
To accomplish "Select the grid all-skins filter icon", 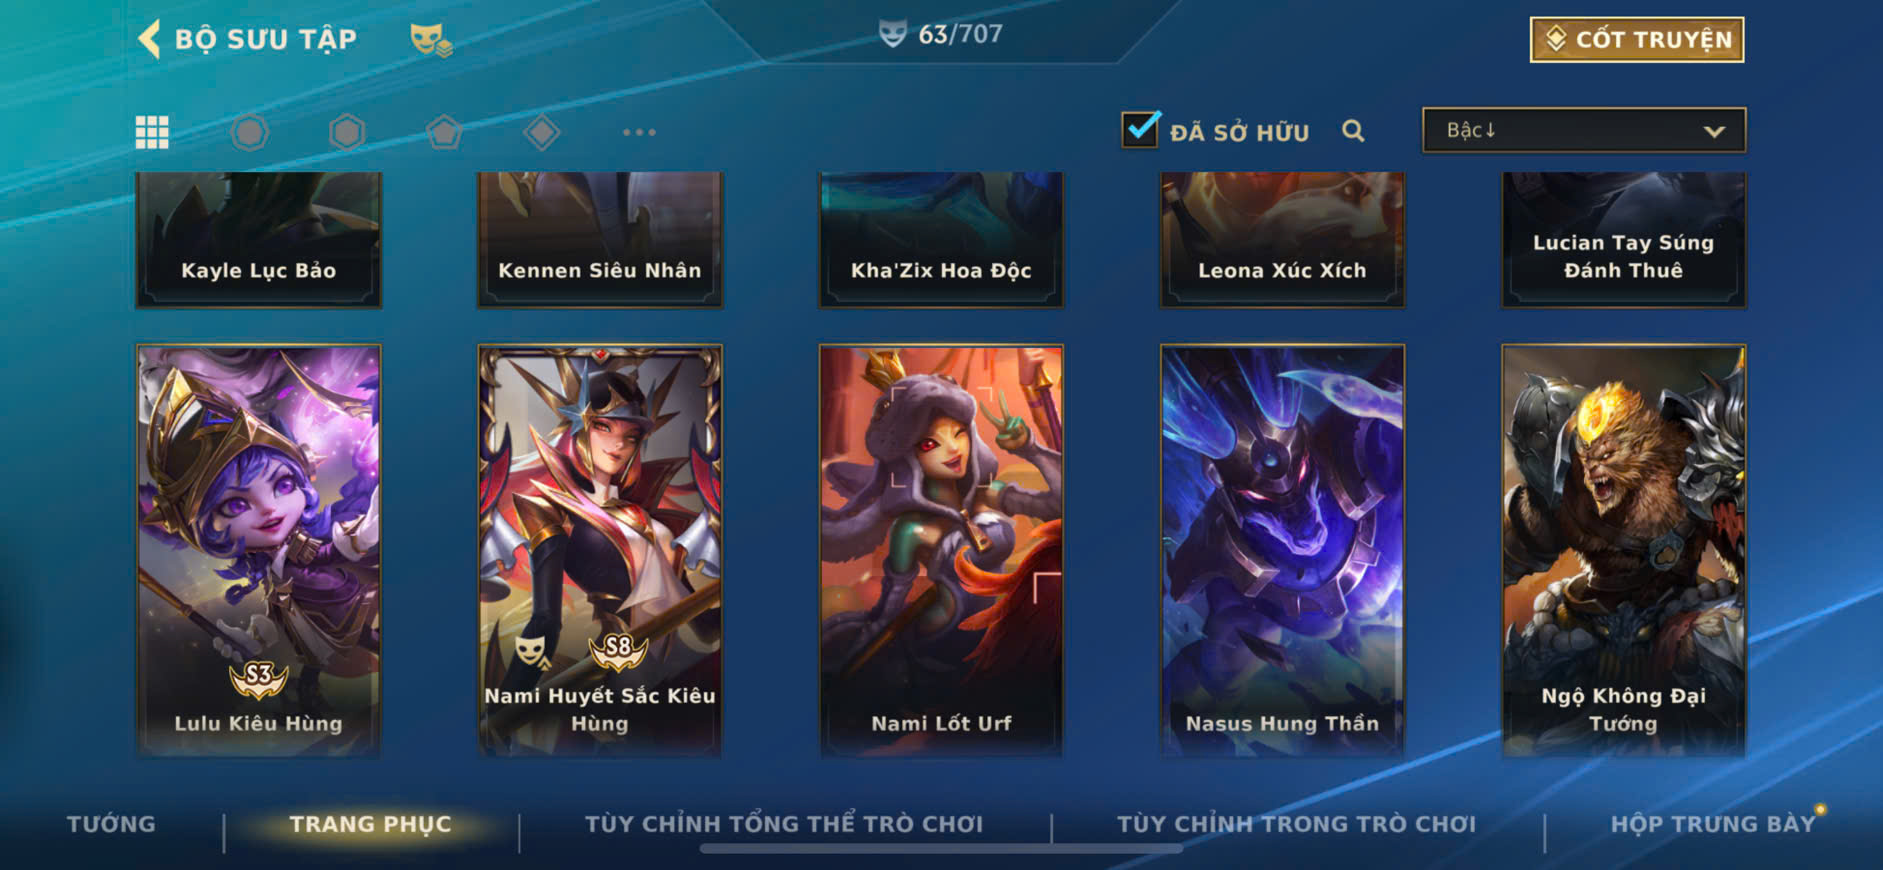I will 152,132.
